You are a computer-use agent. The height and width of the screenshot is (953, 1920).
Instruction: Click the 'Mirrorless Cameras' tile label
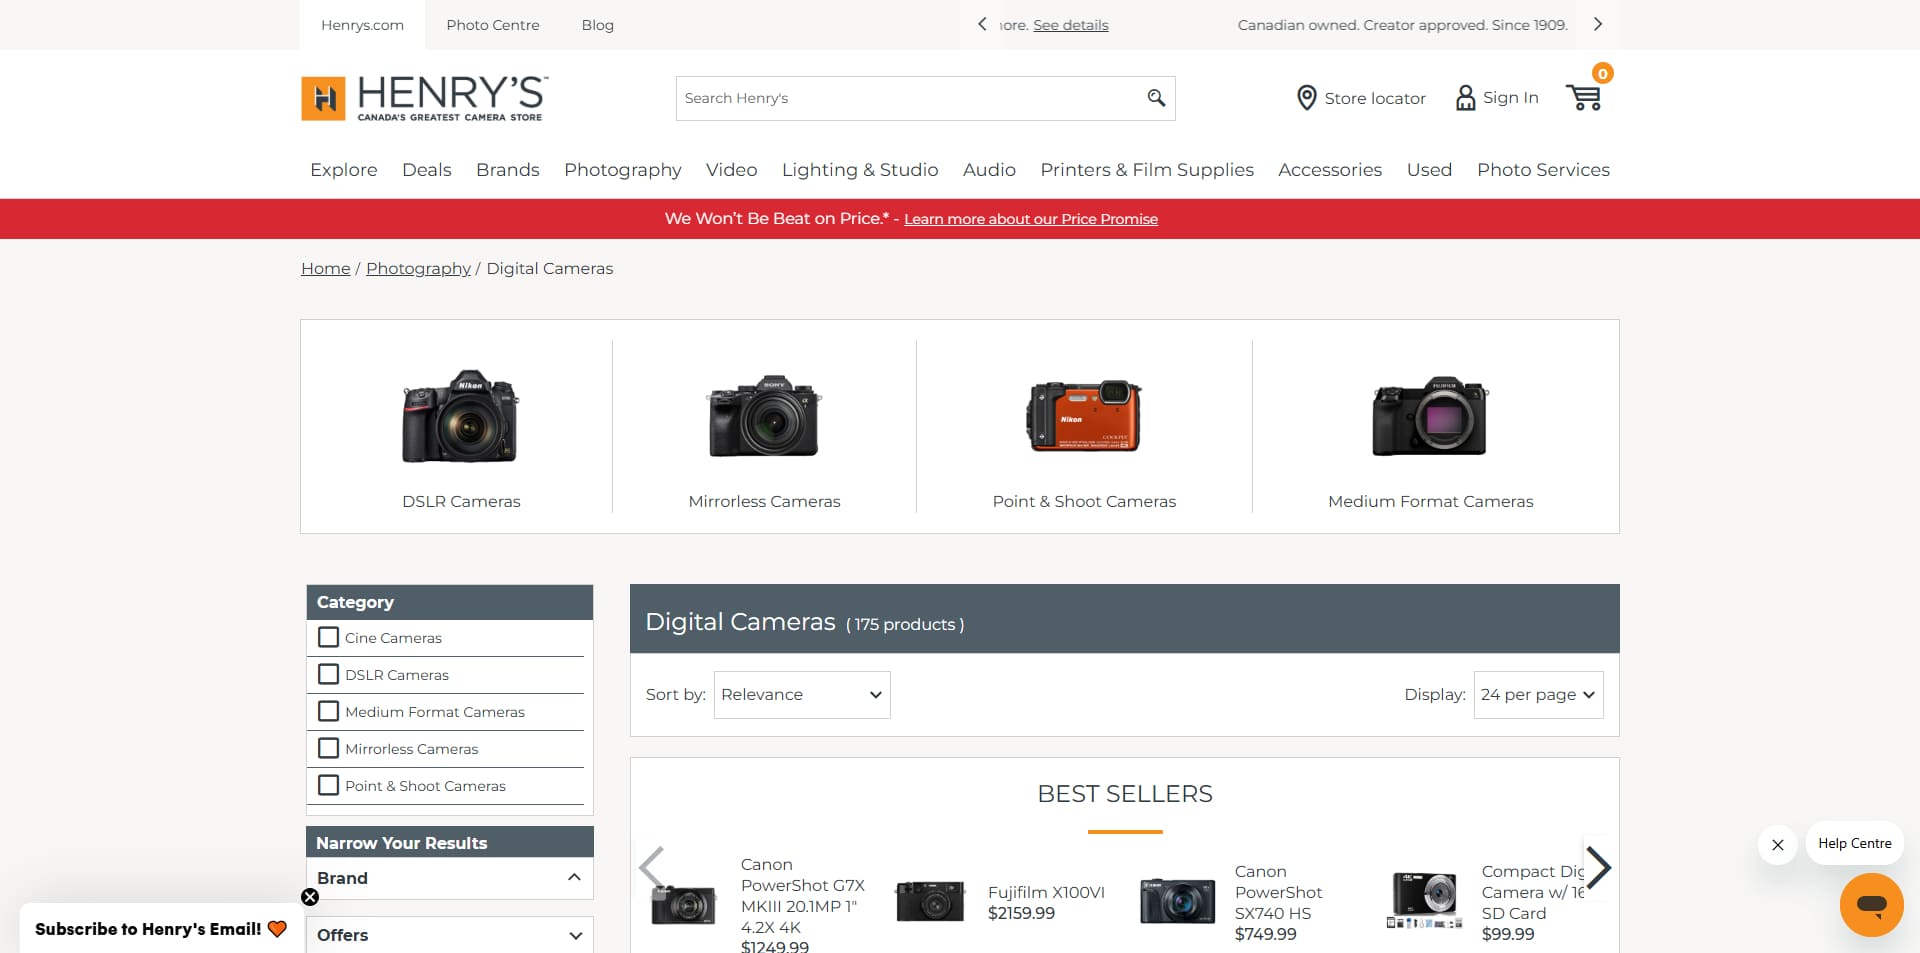click(764, 501)
